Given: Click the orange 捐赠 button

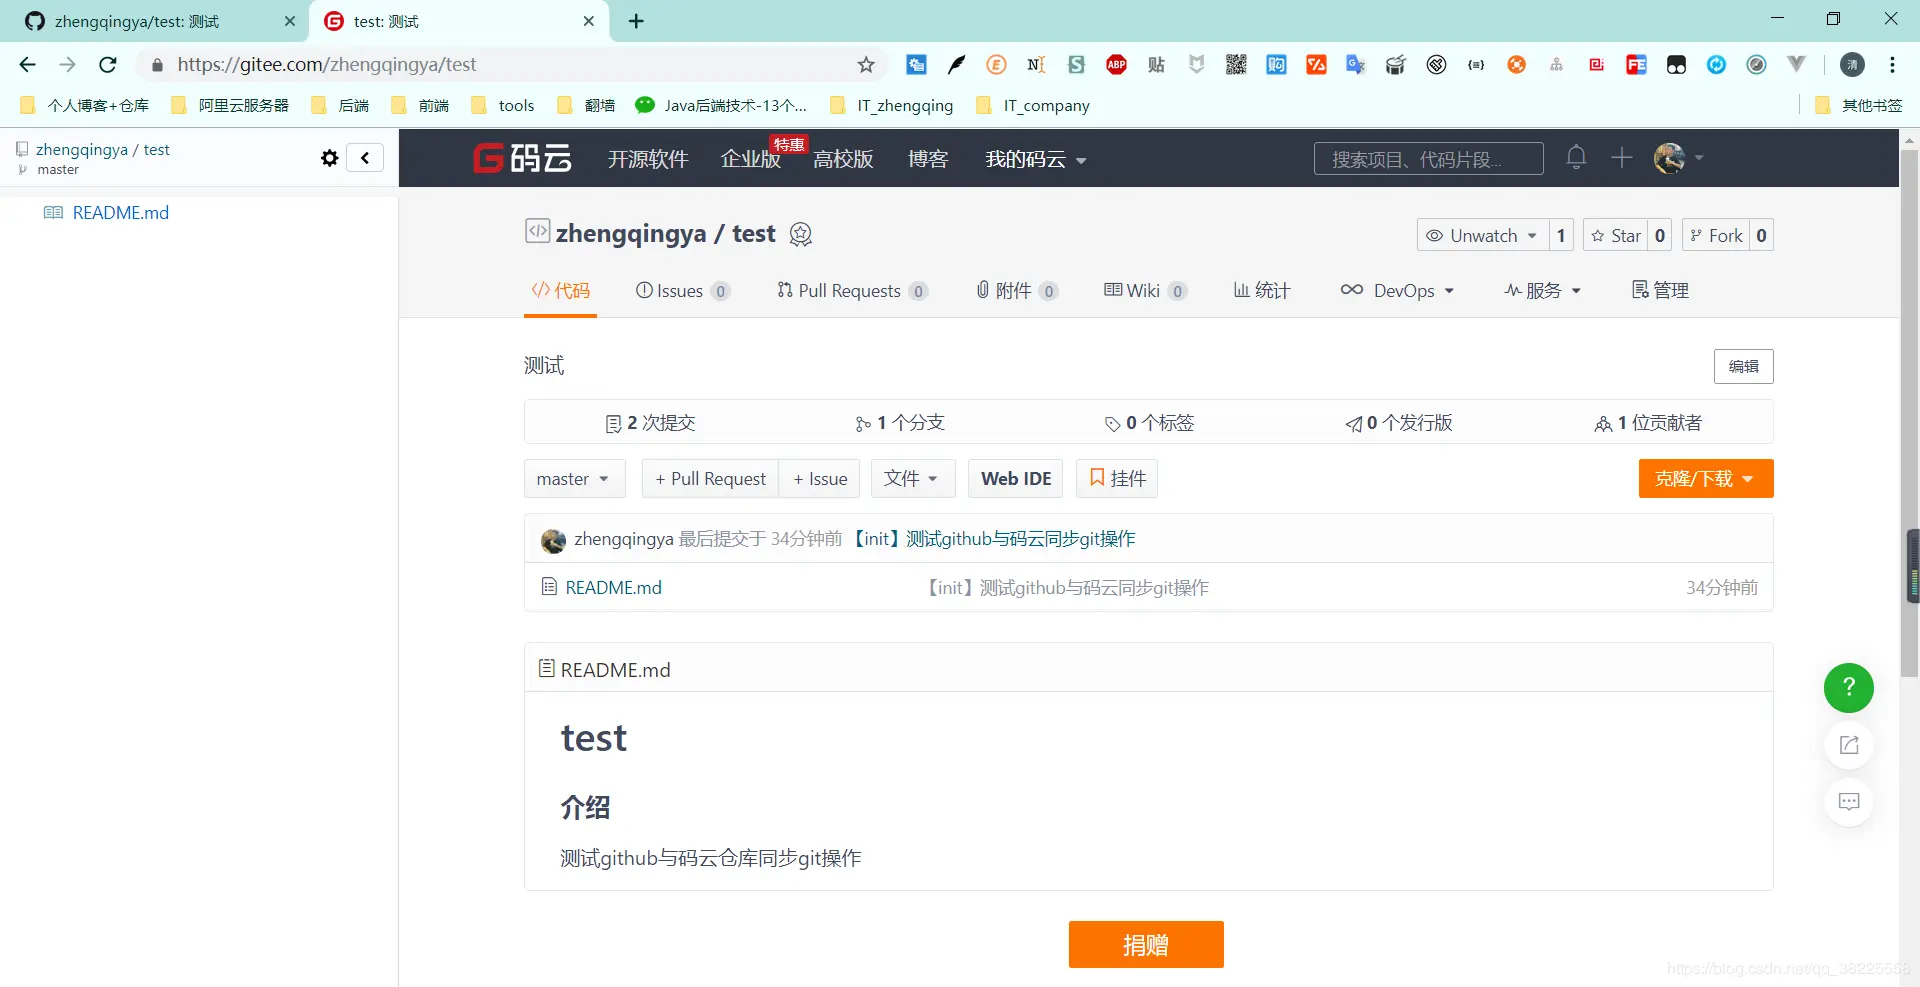Looking at the screenshot, I should (1146, 945).
